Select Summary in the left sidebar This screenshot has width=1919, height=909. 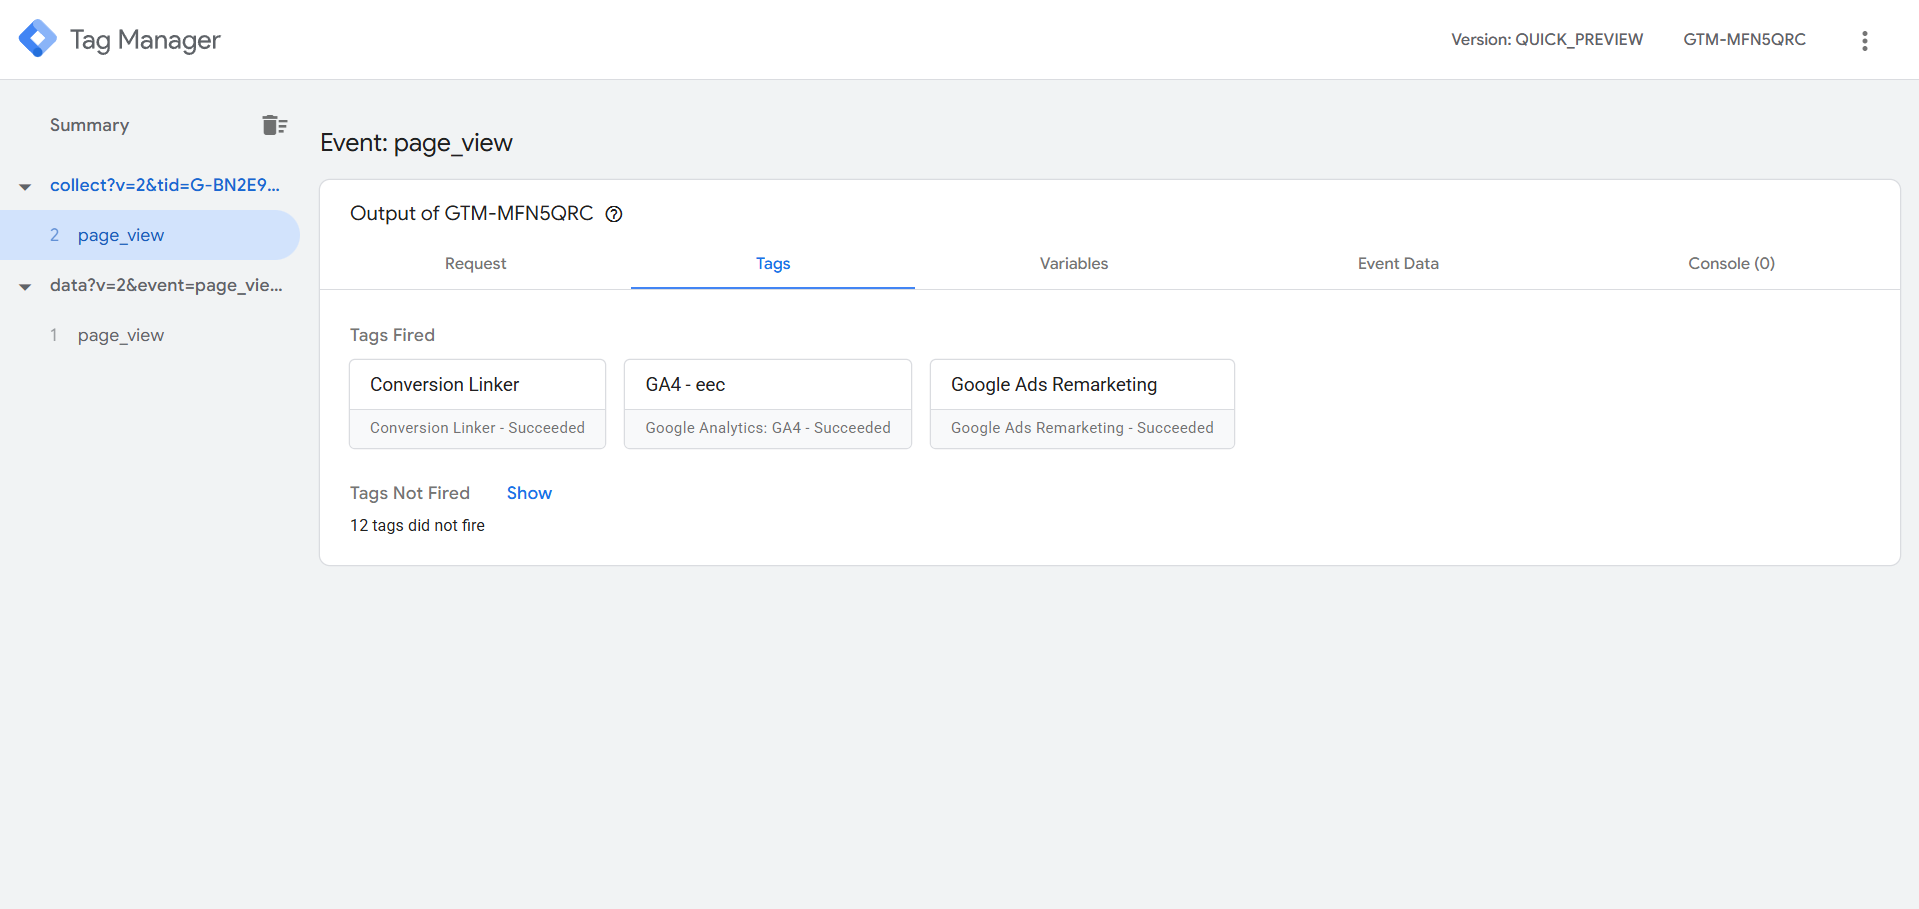[89, 125]
